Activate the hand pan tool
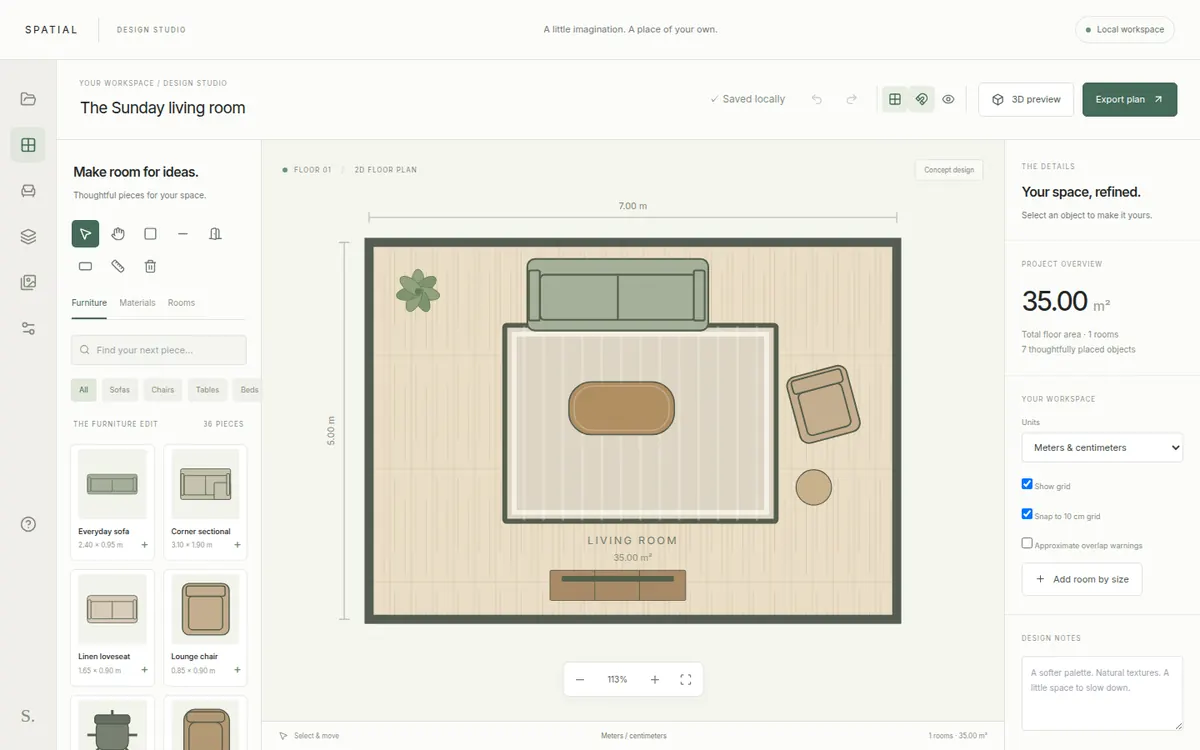 pyautogui.click(x=118, y=234)
